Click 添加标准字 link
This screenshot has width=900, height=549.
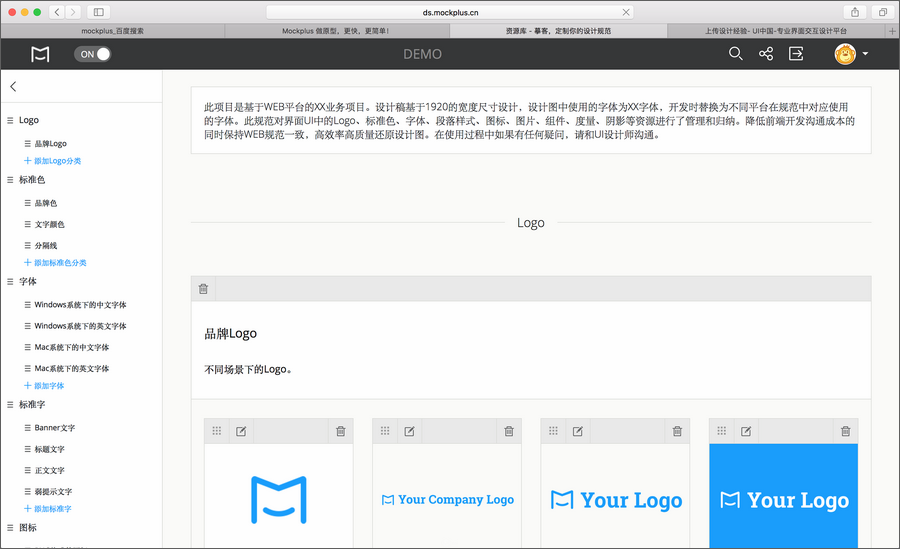tap(48, 508)
